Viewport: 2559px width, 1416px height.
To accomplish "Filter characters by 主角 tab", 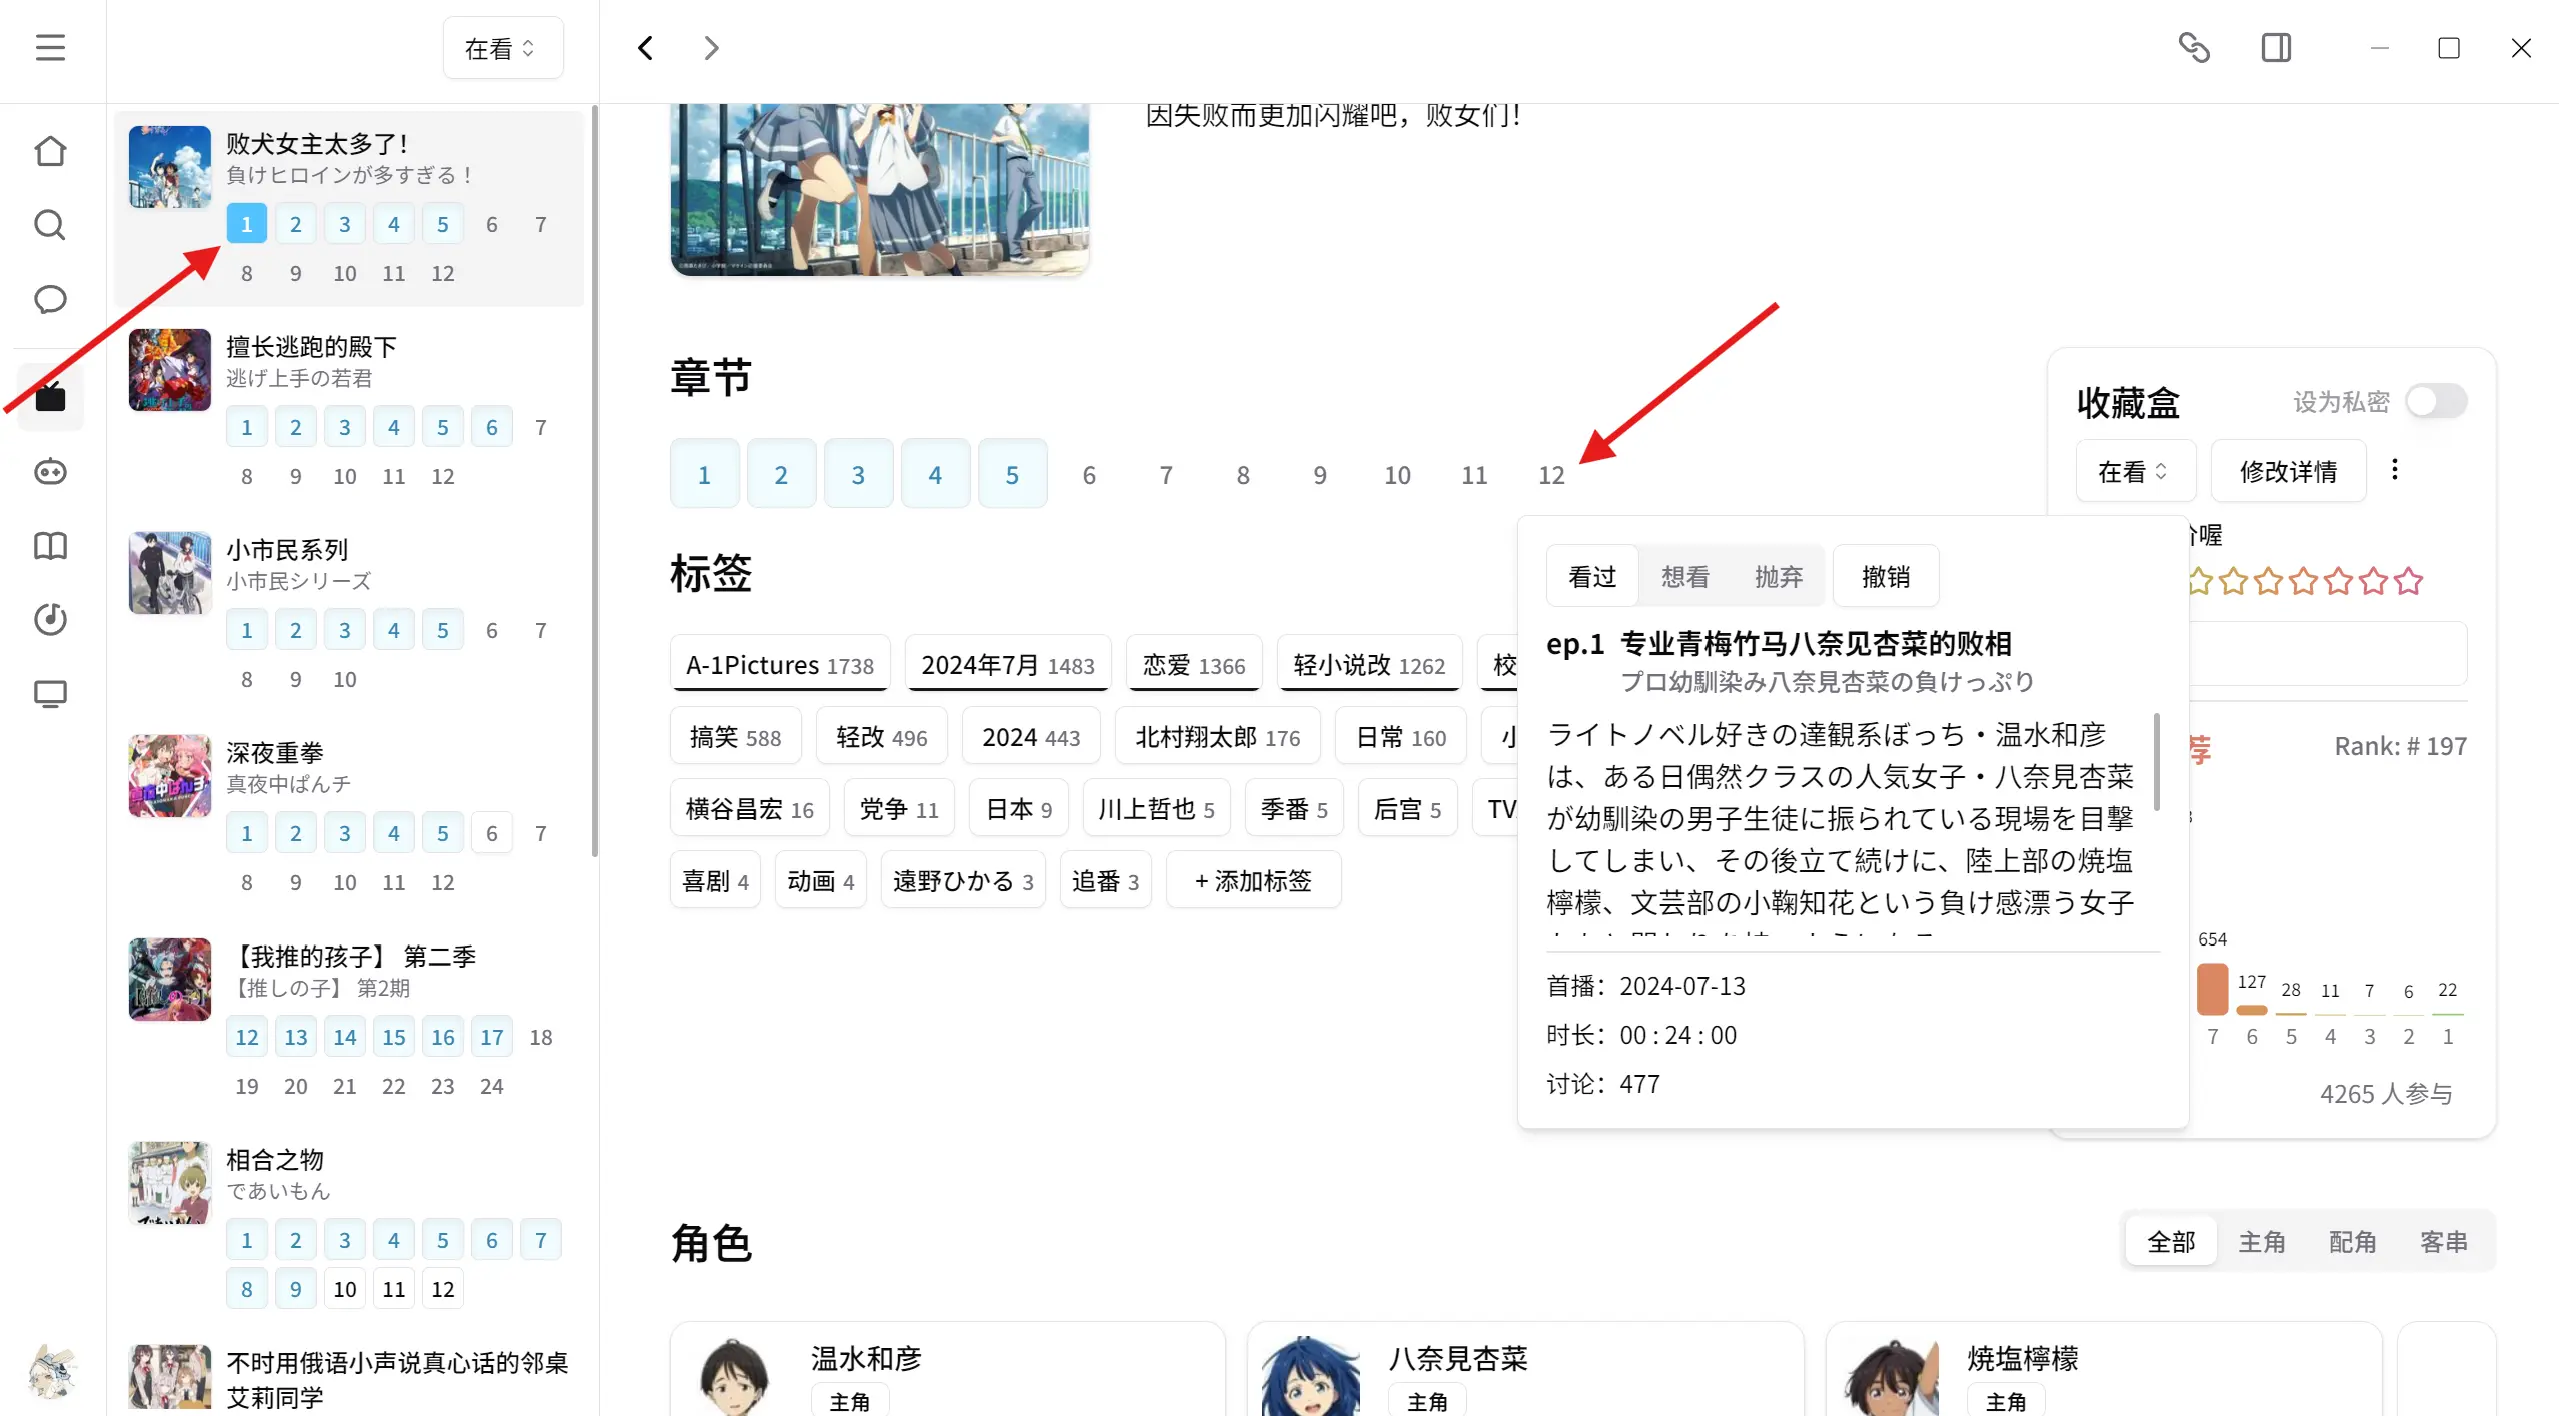I will pos(2262,1241).
